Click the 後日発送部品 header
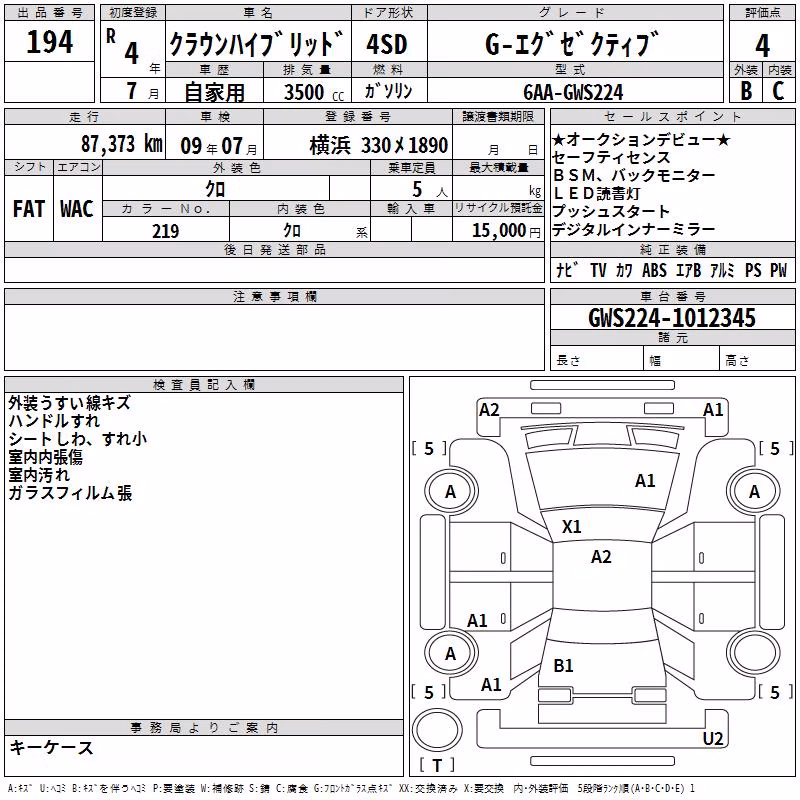 tap(274, 249)
